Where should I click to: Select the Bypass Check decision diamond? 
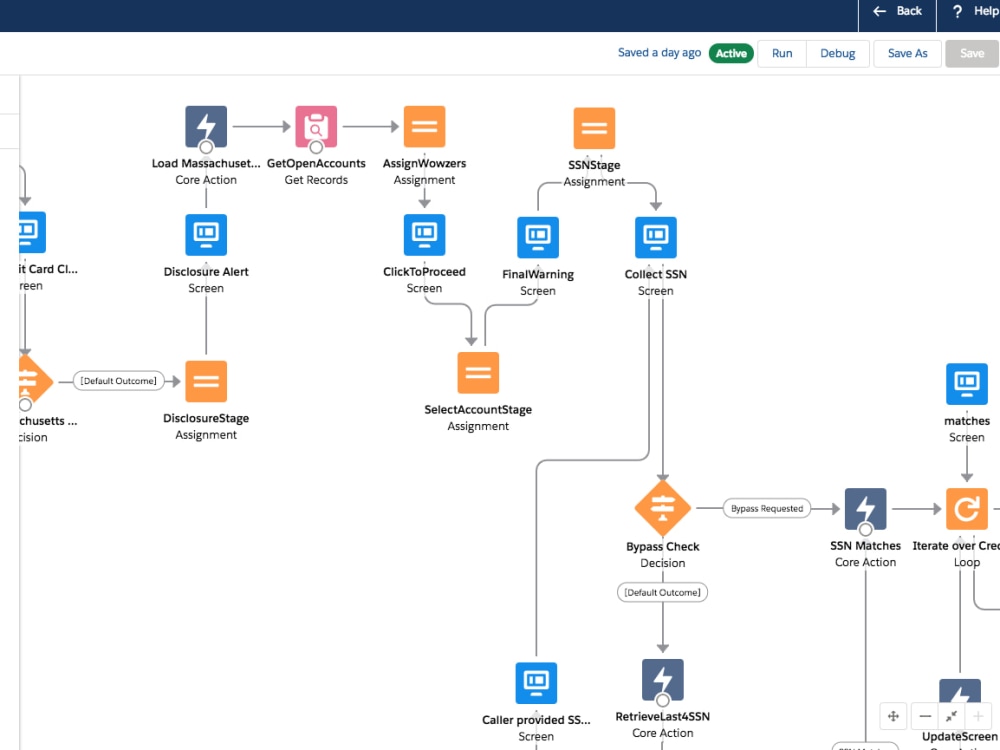[662, 508]
